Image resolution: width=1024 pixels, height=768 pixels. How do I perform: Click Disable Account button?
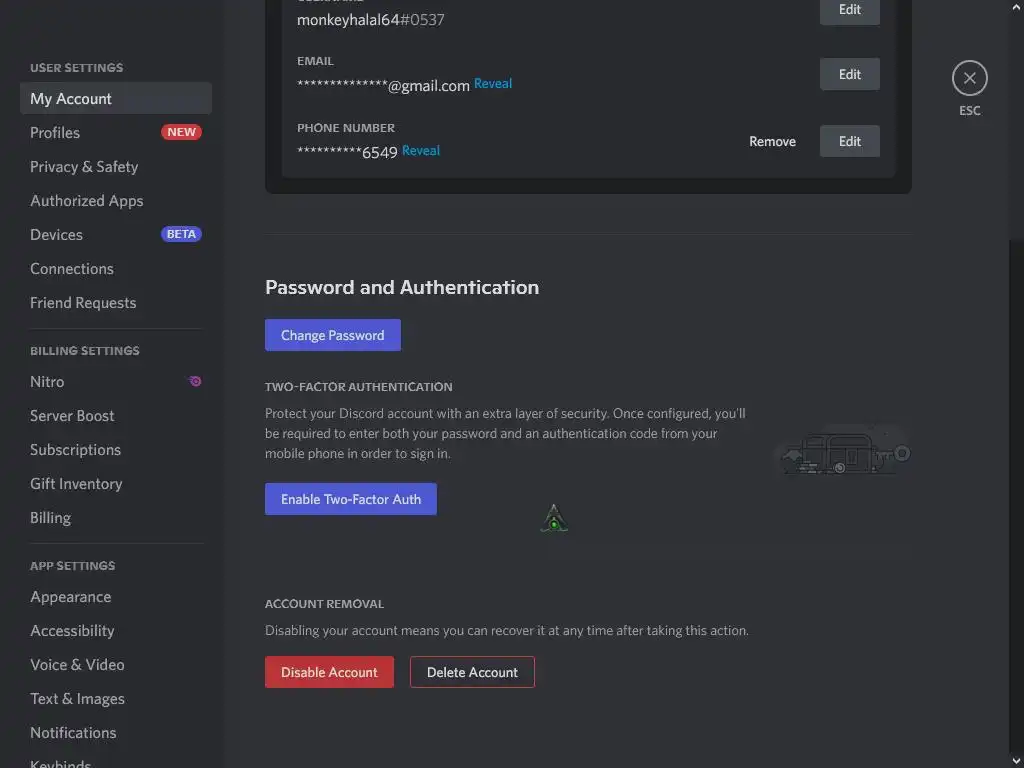[x=329, y=672]
